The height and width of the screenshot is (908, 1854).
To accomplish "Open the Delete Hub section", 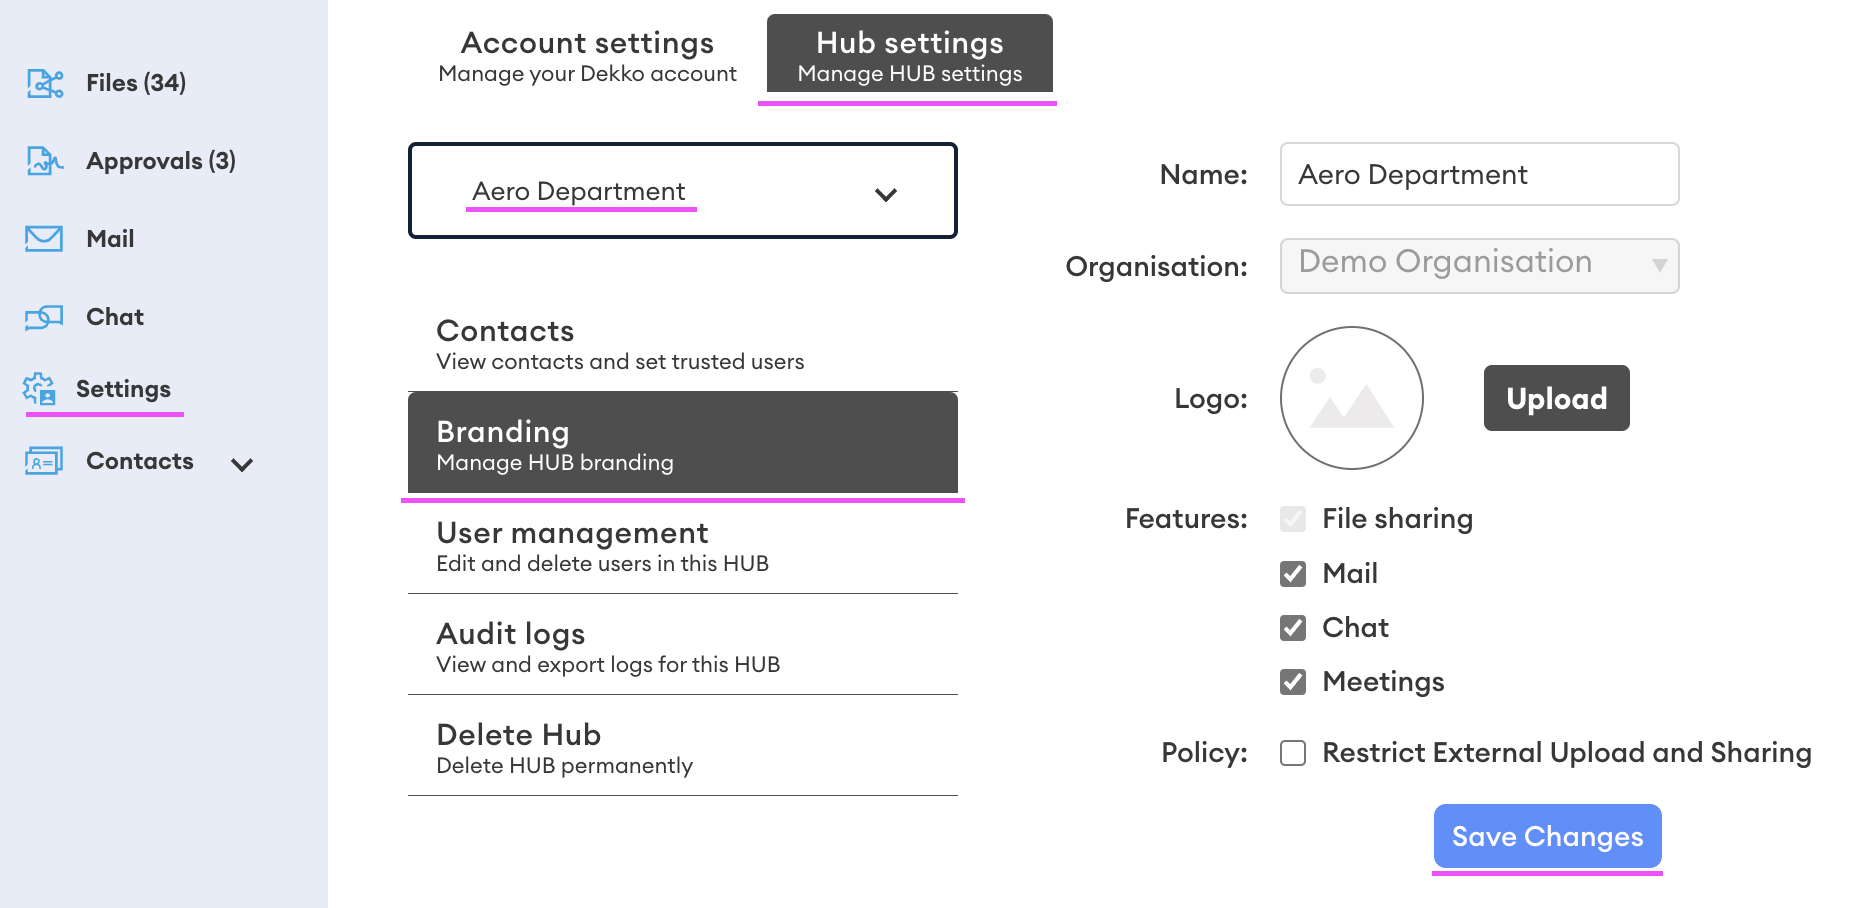I will (x=683, y=748).
